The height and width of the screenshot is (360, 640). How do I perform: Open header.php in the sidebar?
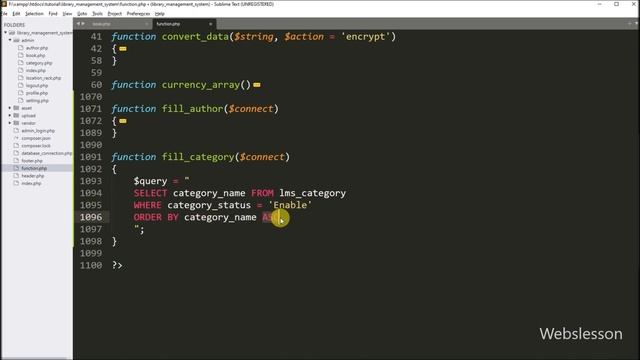pos(33,176)
